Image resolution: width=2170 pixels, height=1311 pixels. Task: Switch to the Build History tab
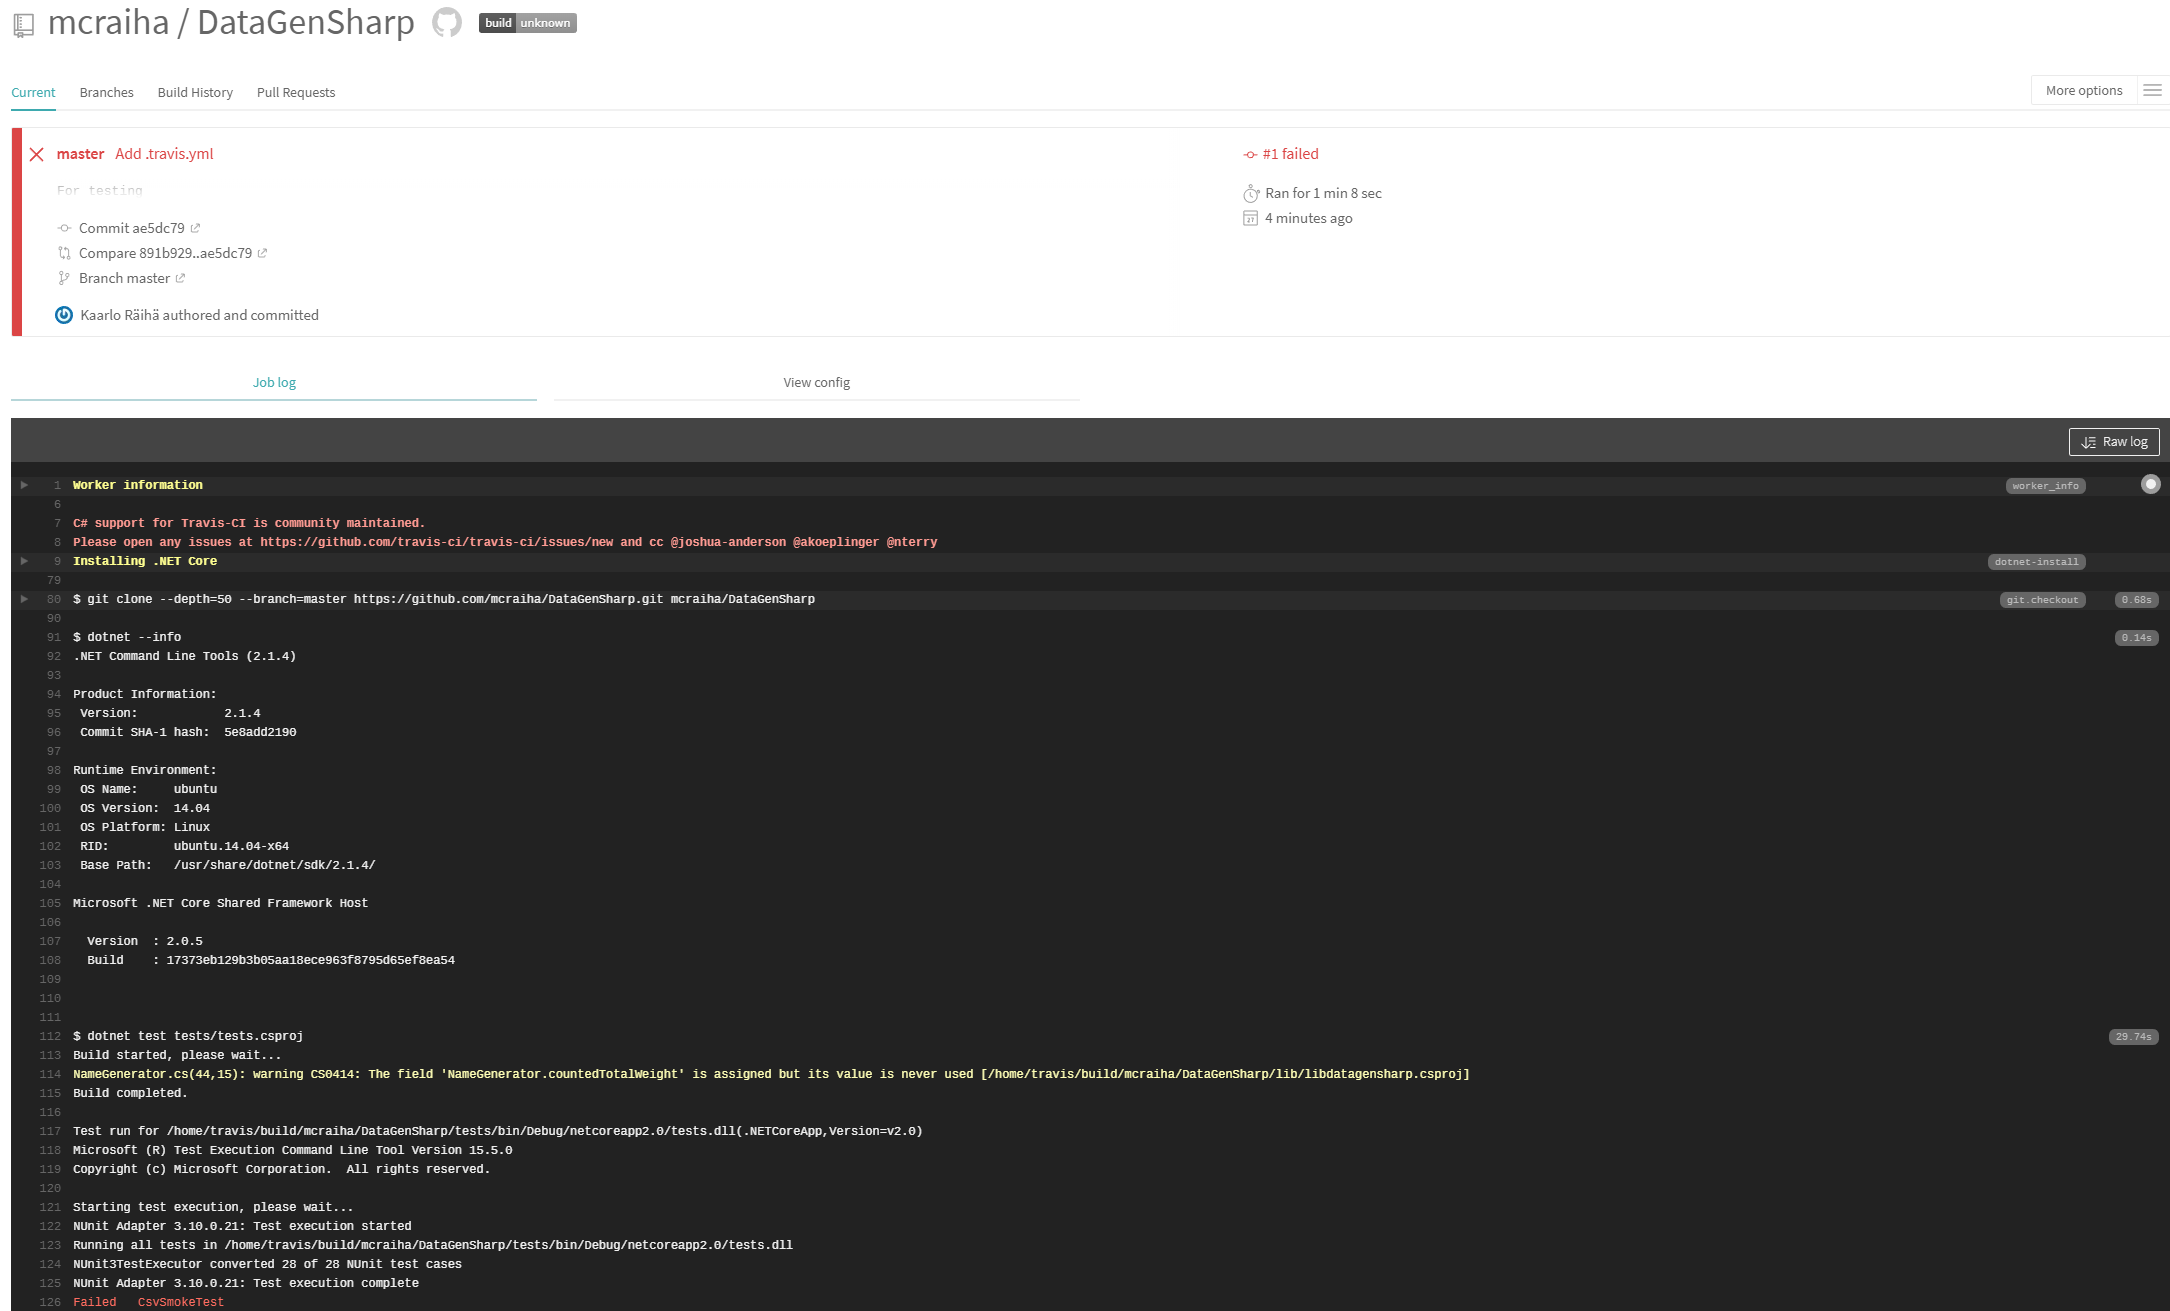195,92
